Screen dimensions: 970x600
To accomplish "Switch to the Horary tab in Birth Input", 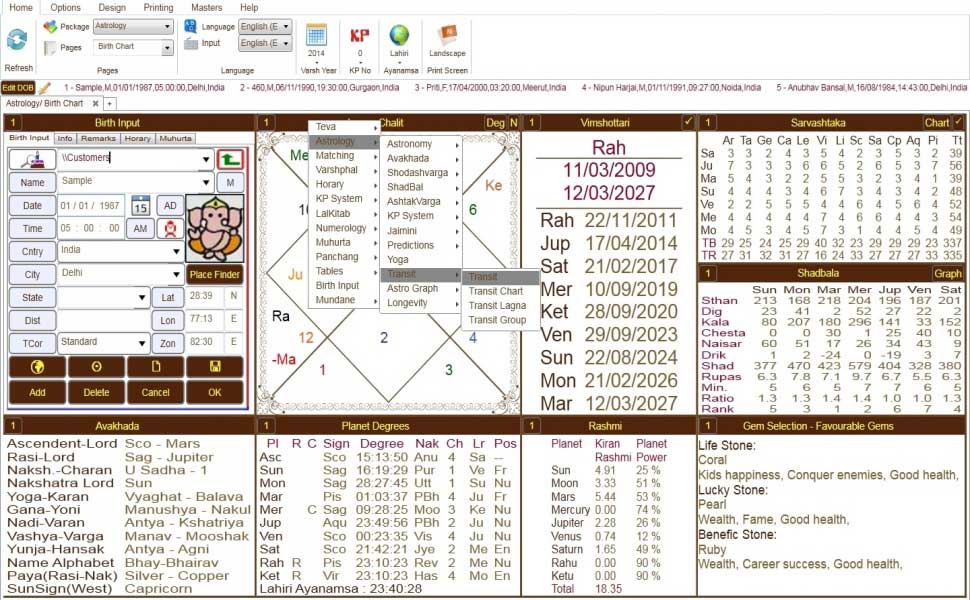I will (x=137, y=139).
